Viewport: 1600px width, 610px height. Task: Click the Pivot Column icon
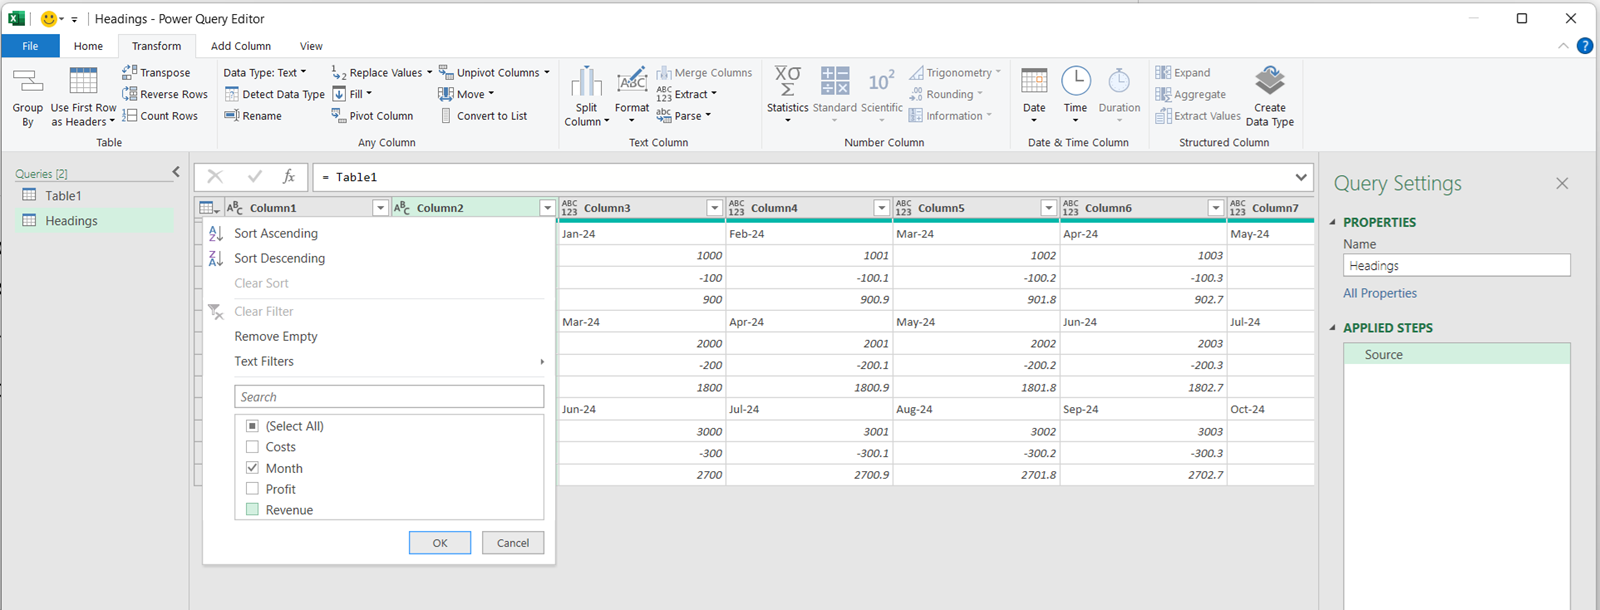point(338,116)
